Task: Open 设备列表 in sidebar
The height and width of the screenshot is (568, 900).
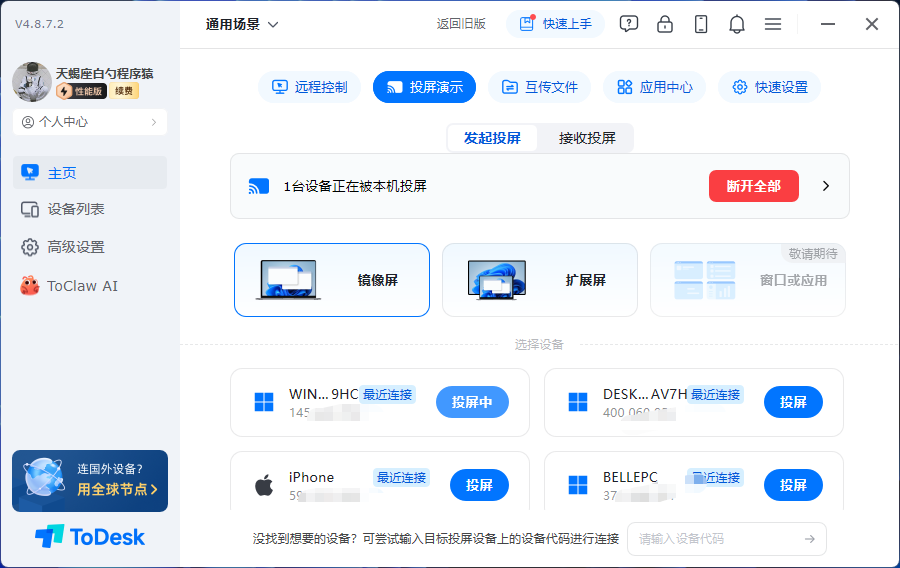Action: tap(90, 209)
